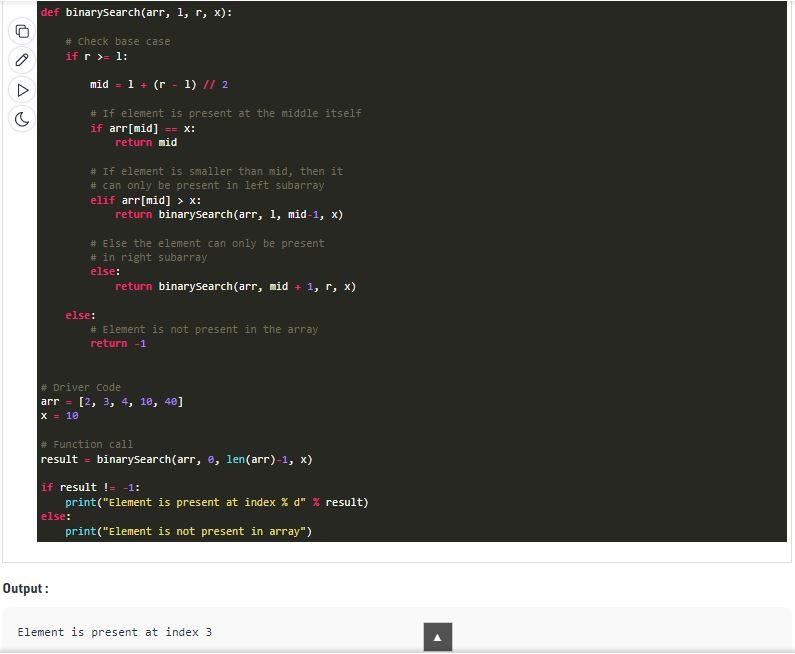Click print line 'Element is present at index % d'
Image resolution: width=795 pixels, height=654 pixels.
point(216,502)
